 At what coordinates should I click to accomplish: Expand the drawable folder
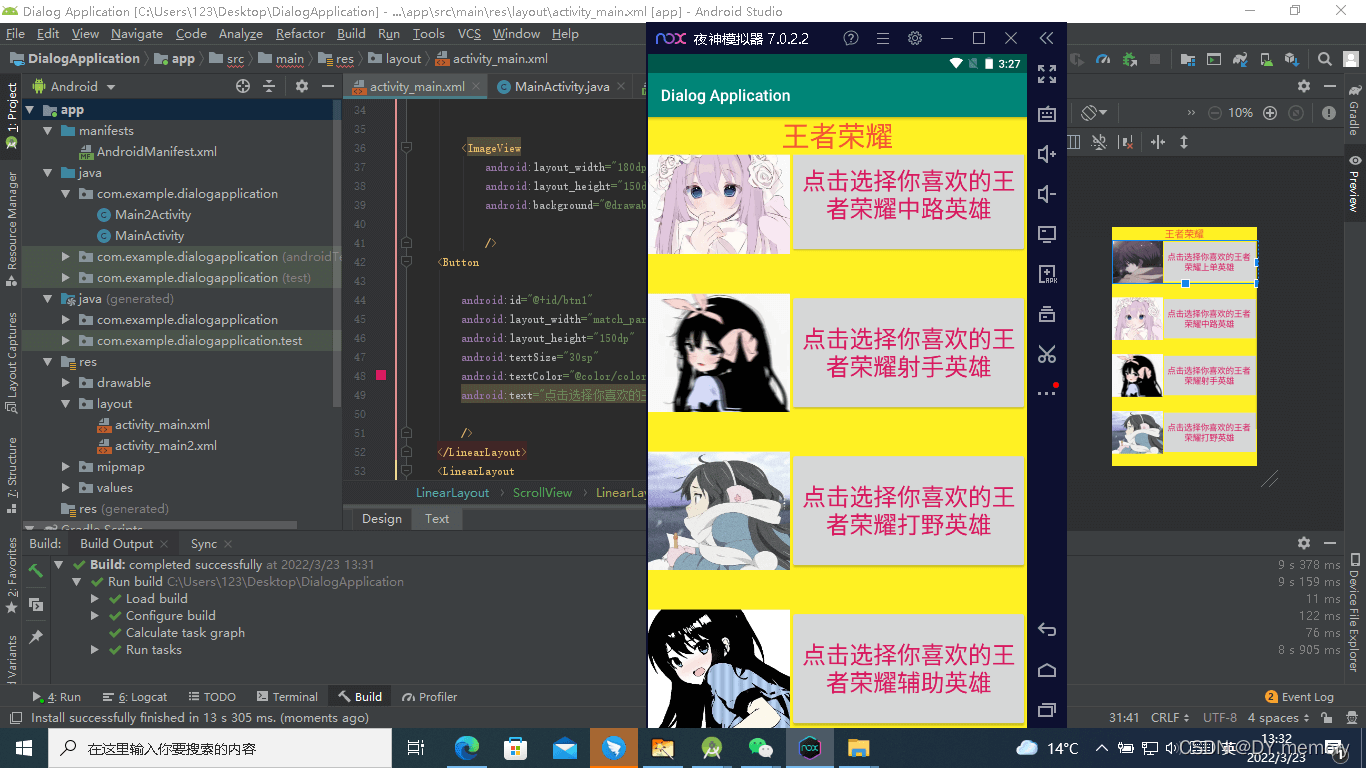coord(66,383)
